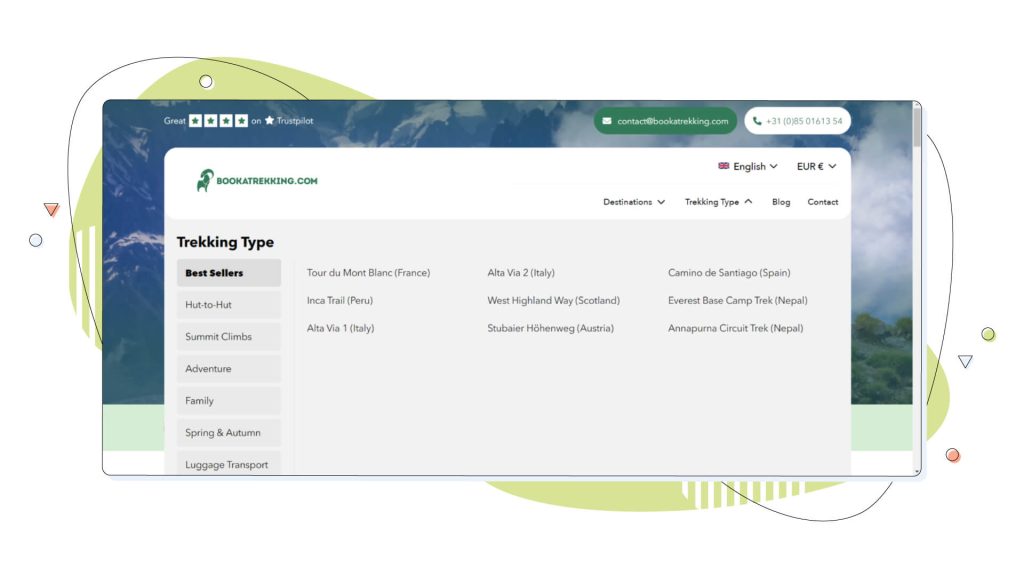Select the Best Sellers tab
Screen dimensions: 1024x576
click(x=229, y=273)
